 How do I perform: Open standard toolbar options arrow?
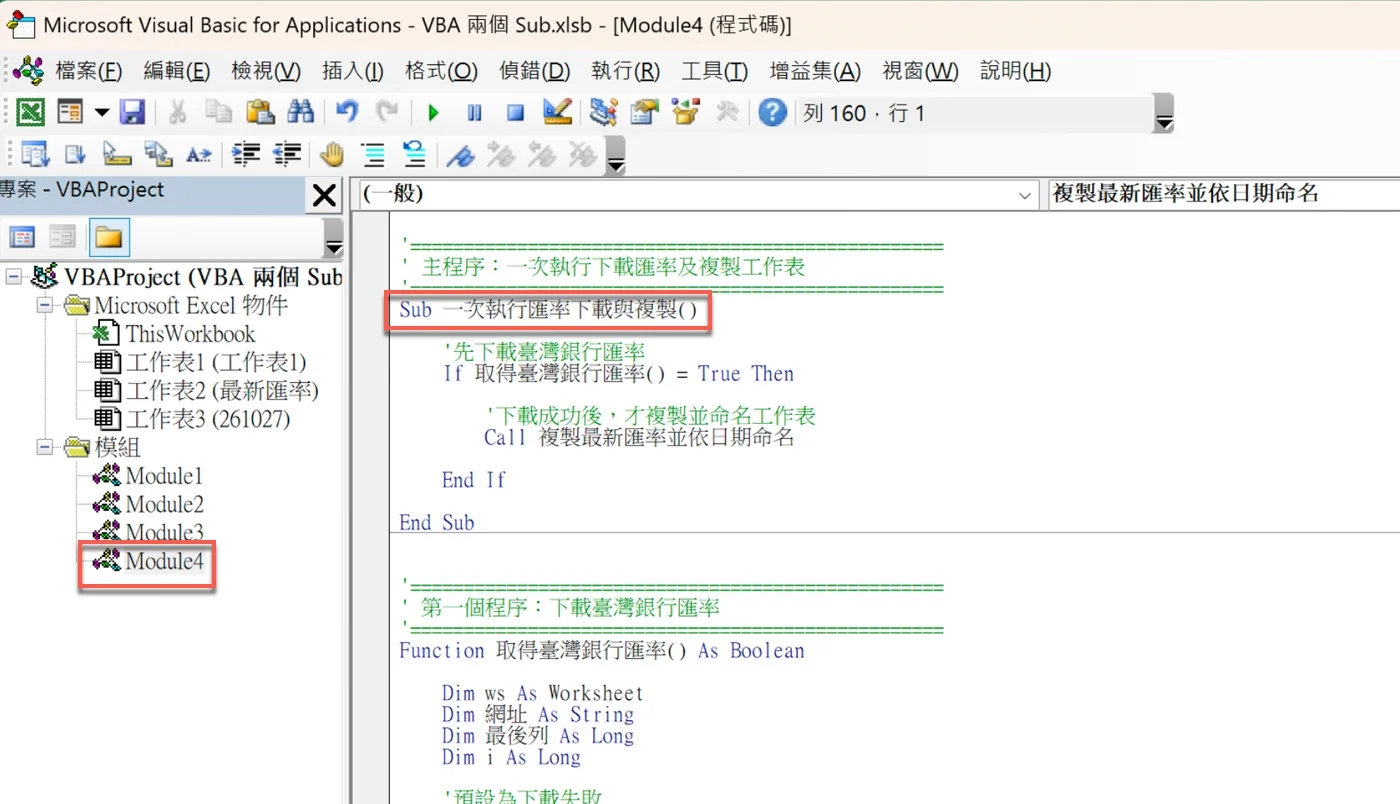(x=1164, y=114)
